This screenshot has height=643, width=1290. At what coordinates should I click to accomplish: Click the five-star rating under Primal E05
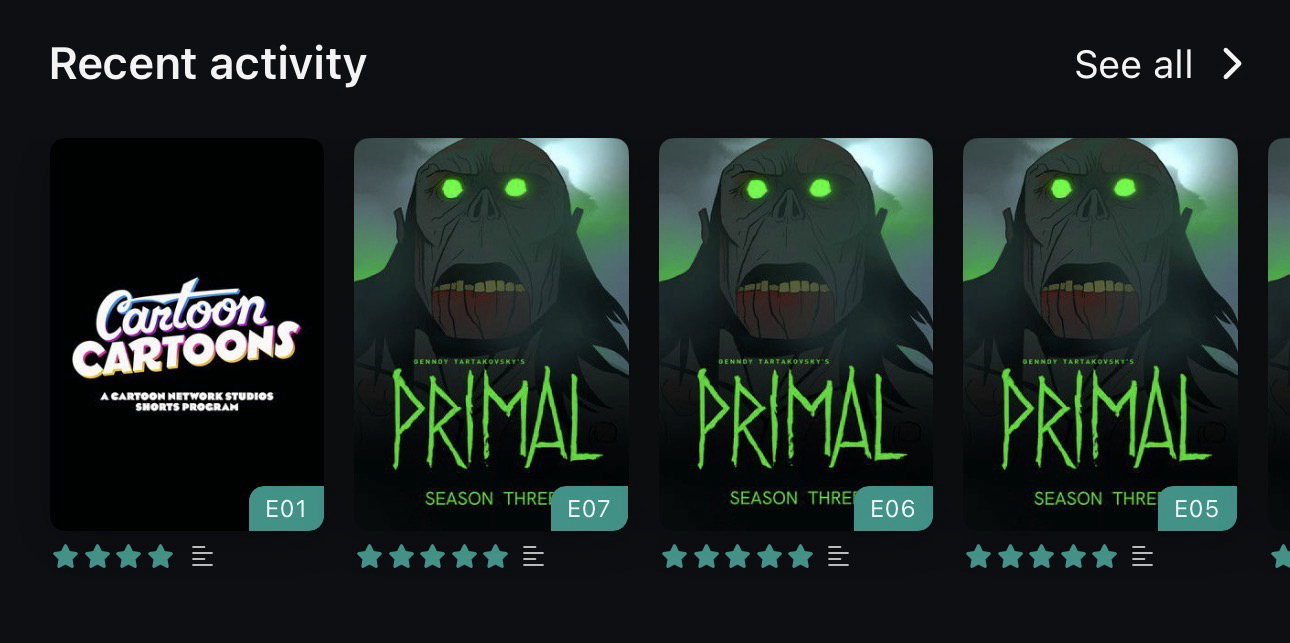tap(1042, 557)
